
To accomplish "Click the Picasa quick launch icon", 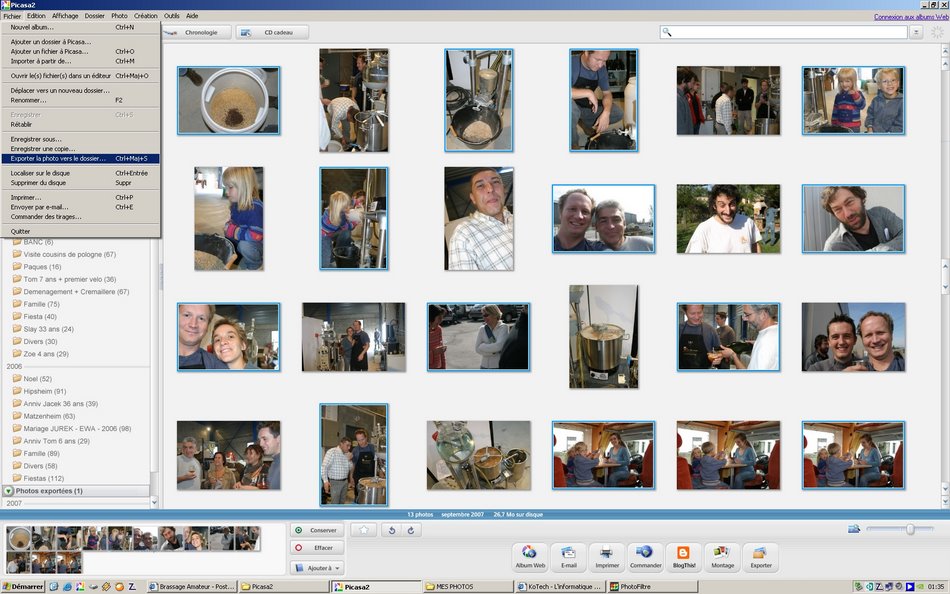I will pyautogui.click(x=79, y=586).
